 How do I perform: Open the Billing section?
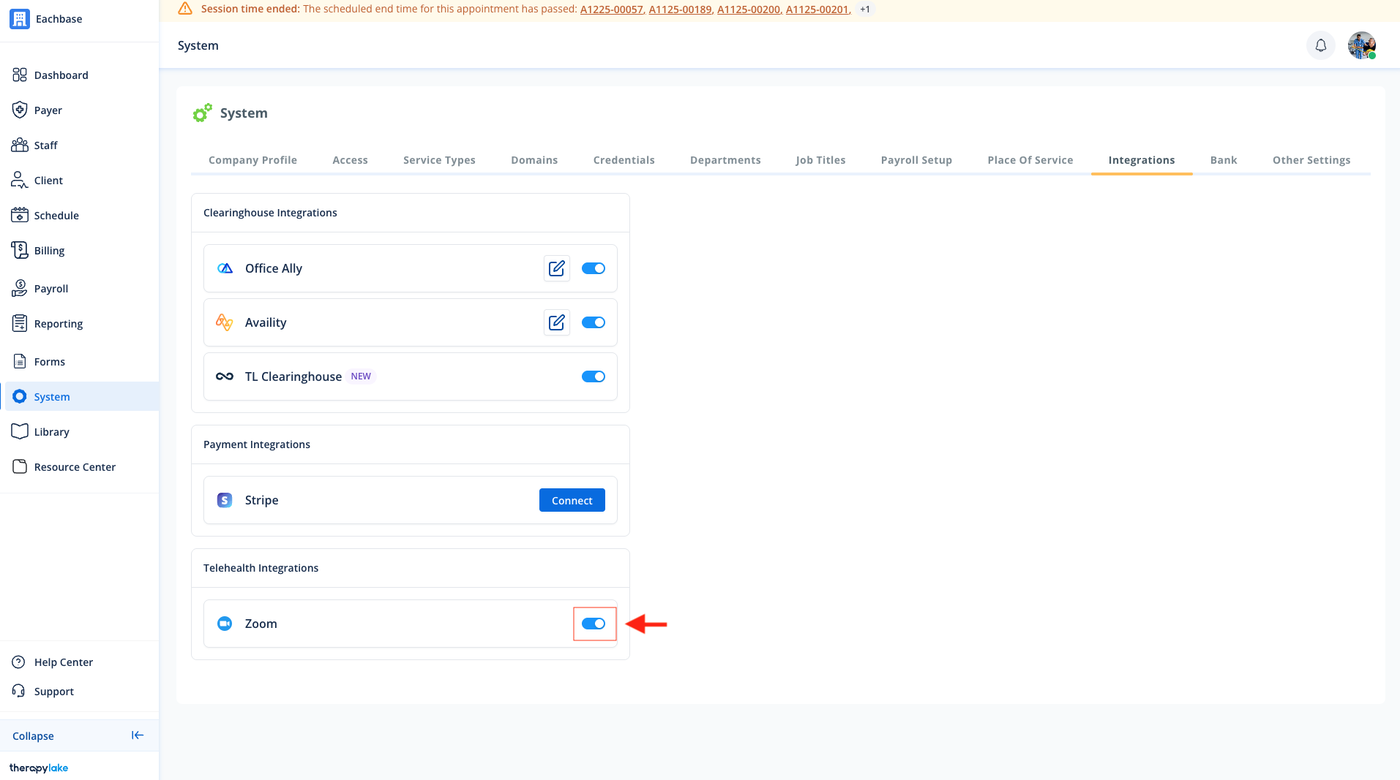tap(49, 251)
